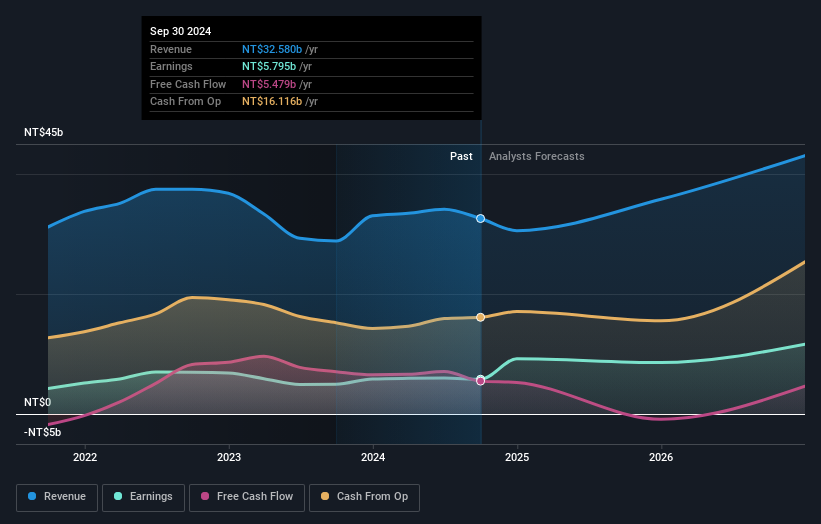This screenshot has width=821, height=524.
Task: Click the NT$5.479b free cash flow value
Action: click(269, 84)
